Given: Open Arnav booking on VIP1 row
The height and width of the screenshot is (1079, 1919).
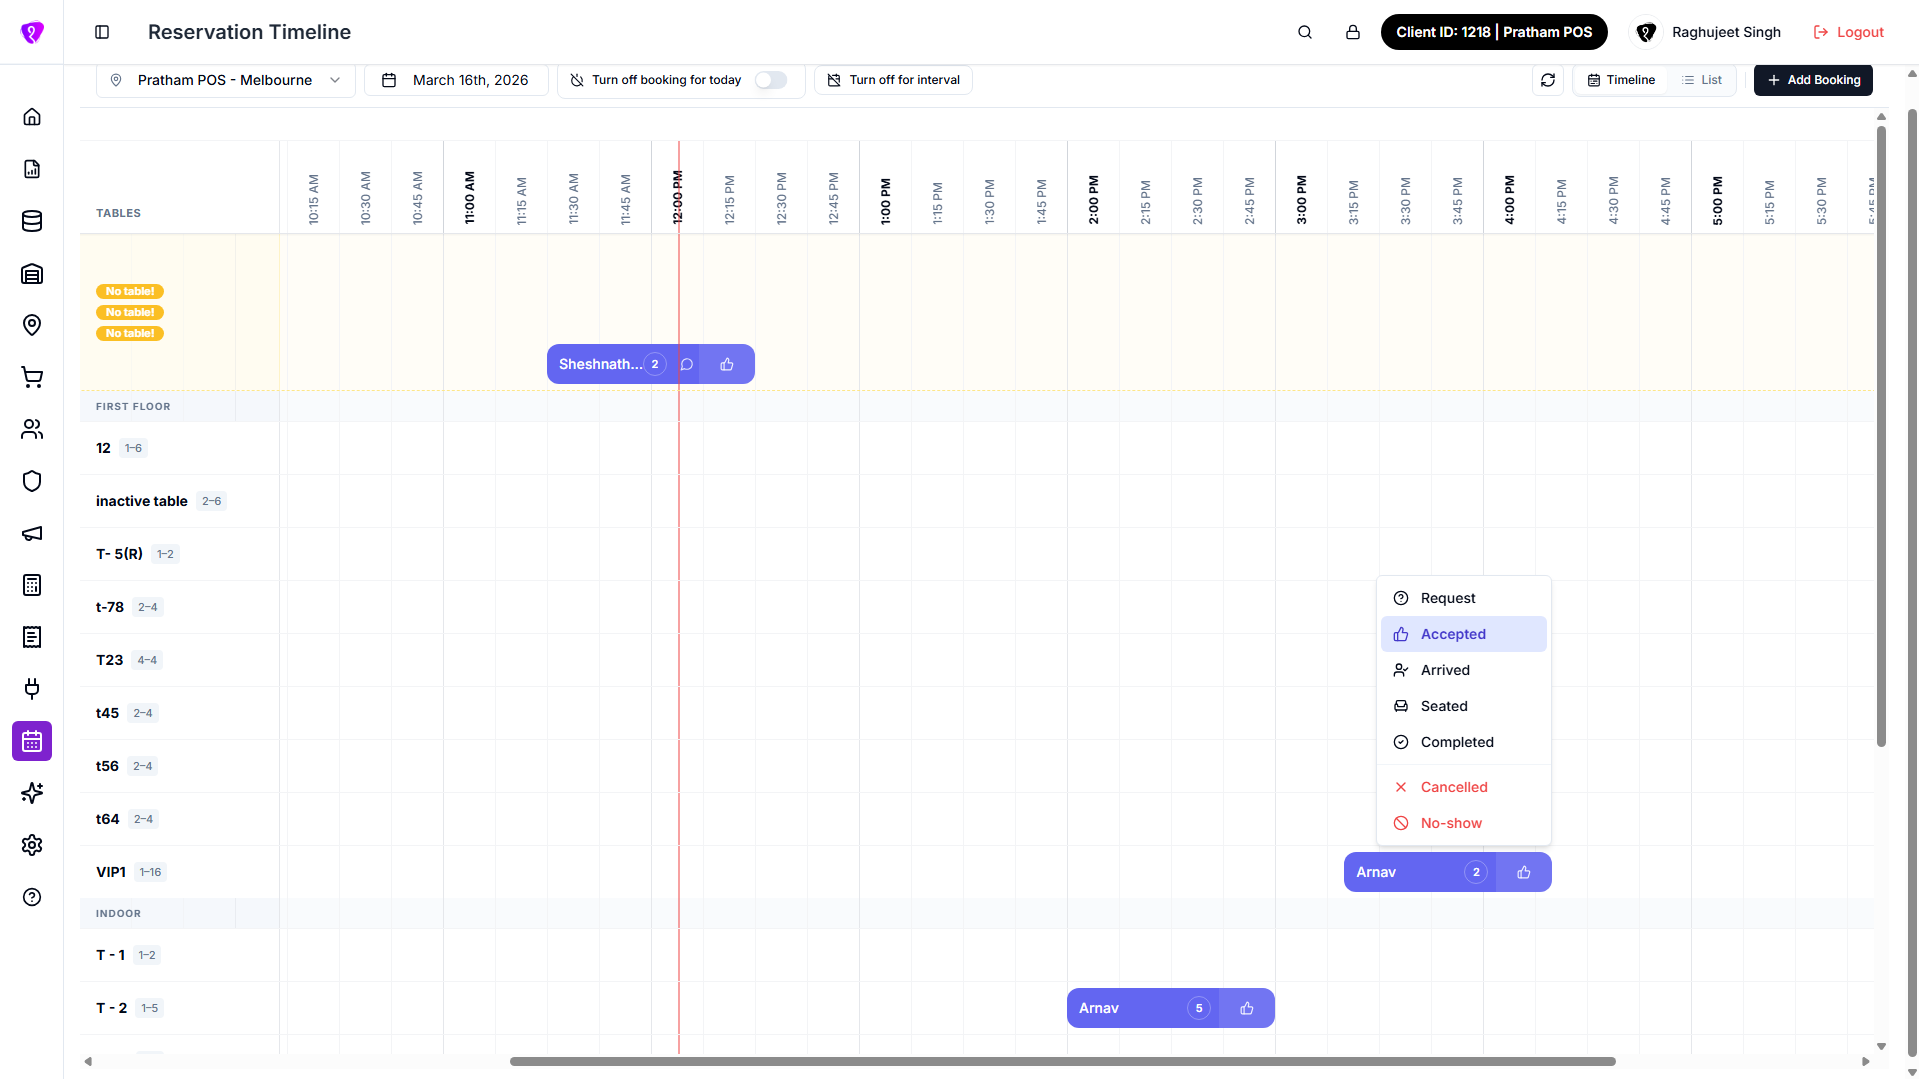Looking at the screenshot, I should click(x=1448, y=872).
